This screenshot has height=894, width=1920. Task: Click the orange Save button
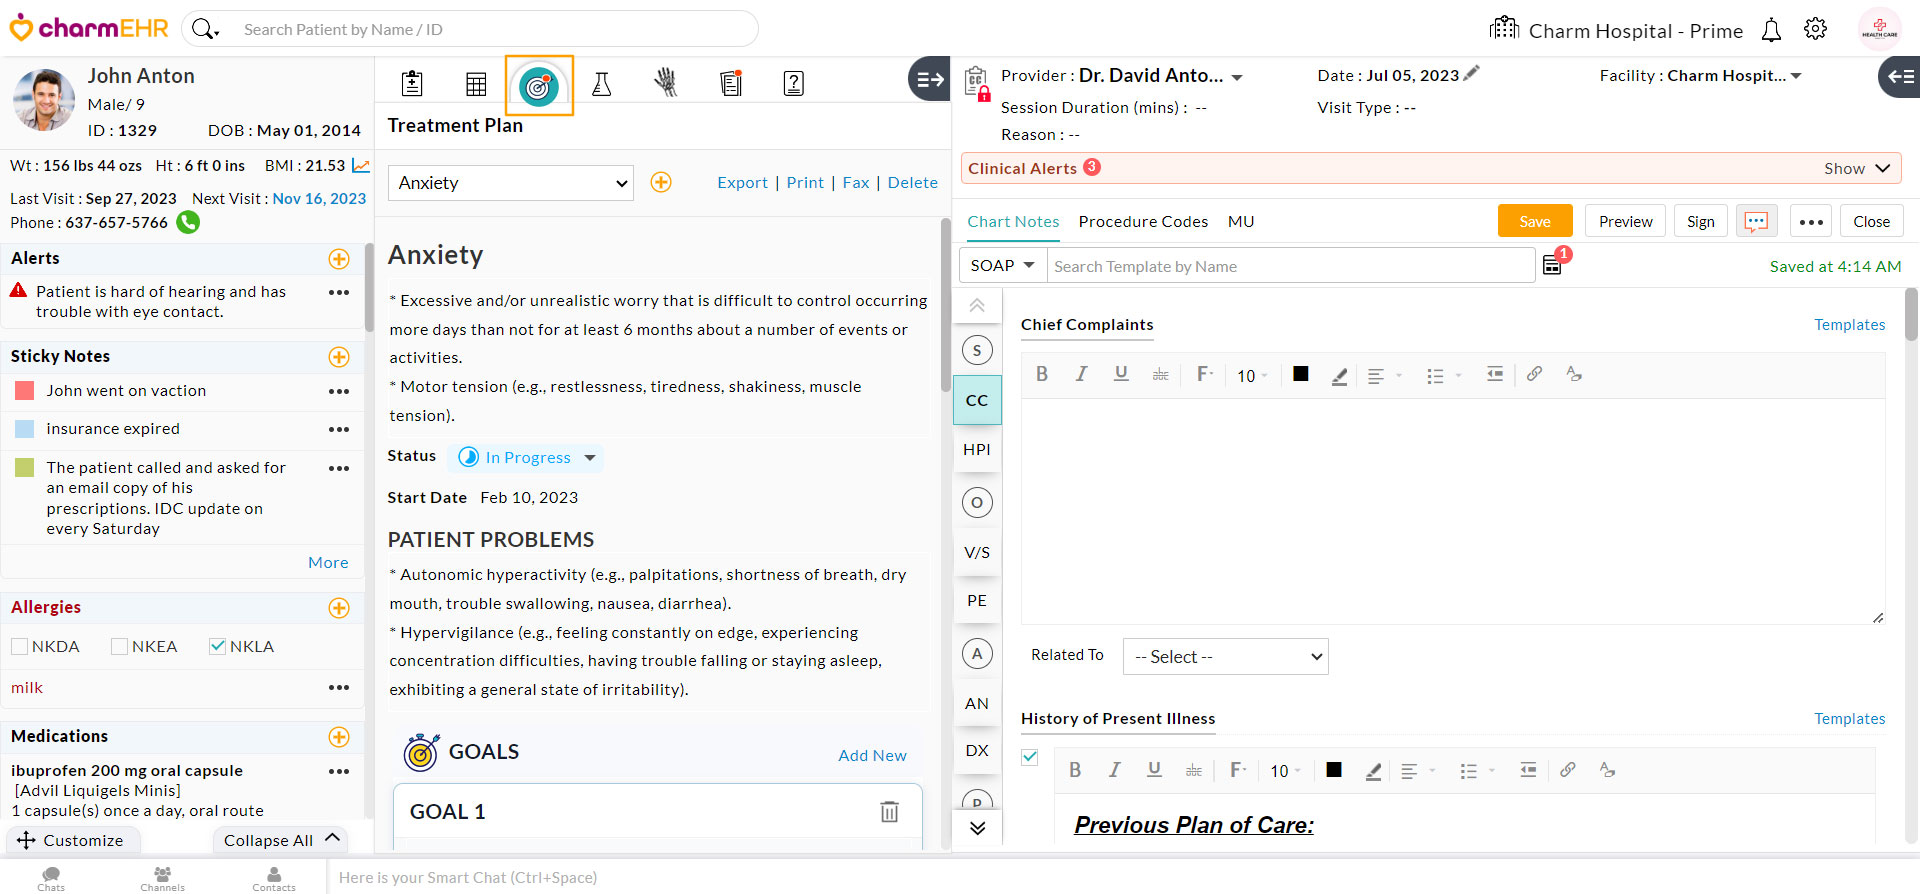point(1534,221)
